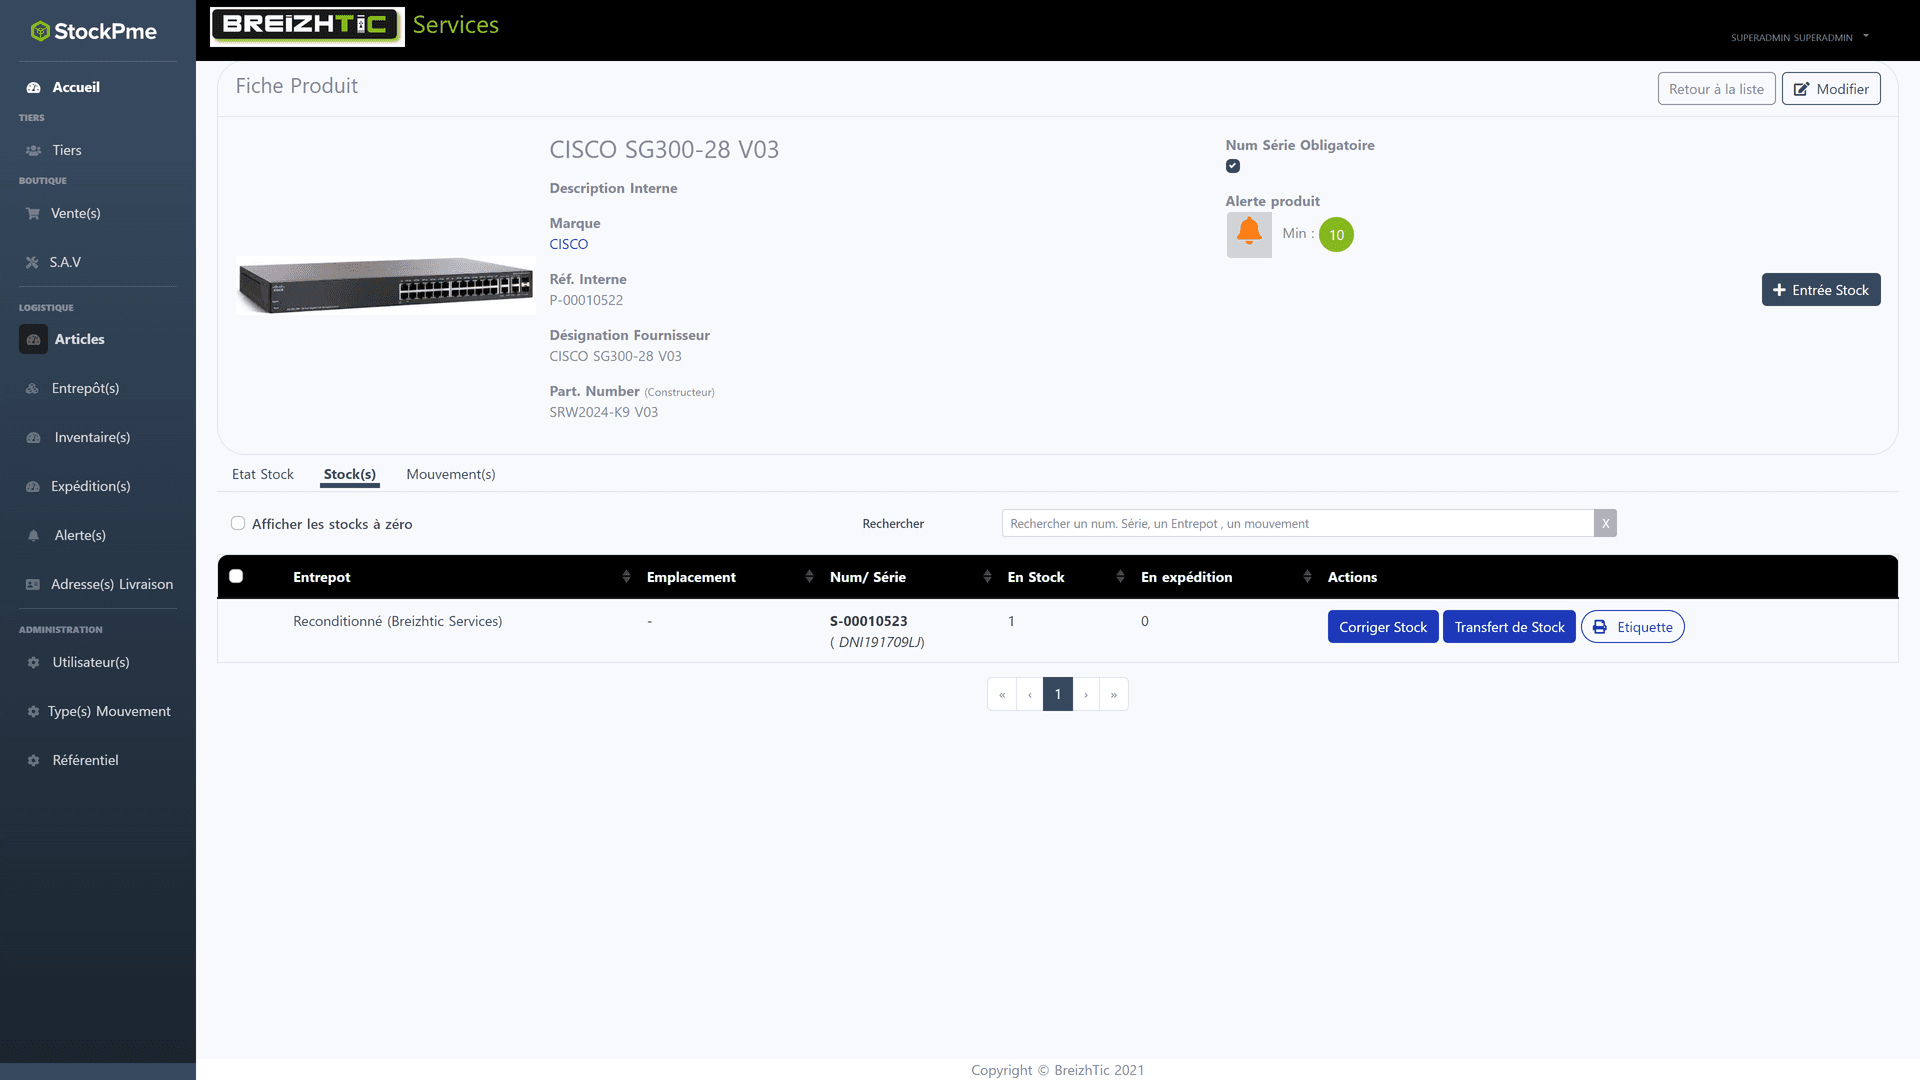
Task: Click the Accueil dashboard icon in sidebar
Action: tap(33, 88)
